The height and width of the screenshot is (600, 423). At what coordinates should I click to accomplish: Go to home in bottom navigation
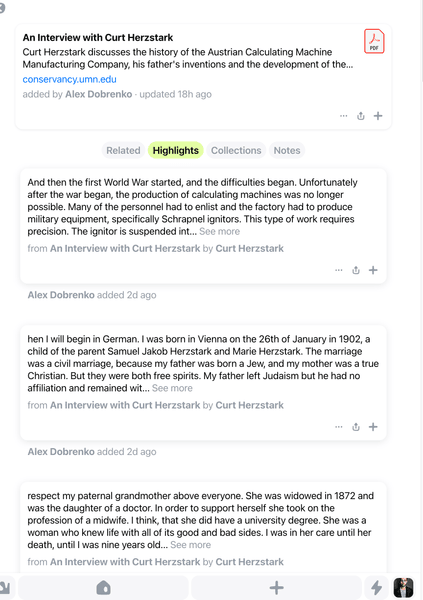(103, 587)
